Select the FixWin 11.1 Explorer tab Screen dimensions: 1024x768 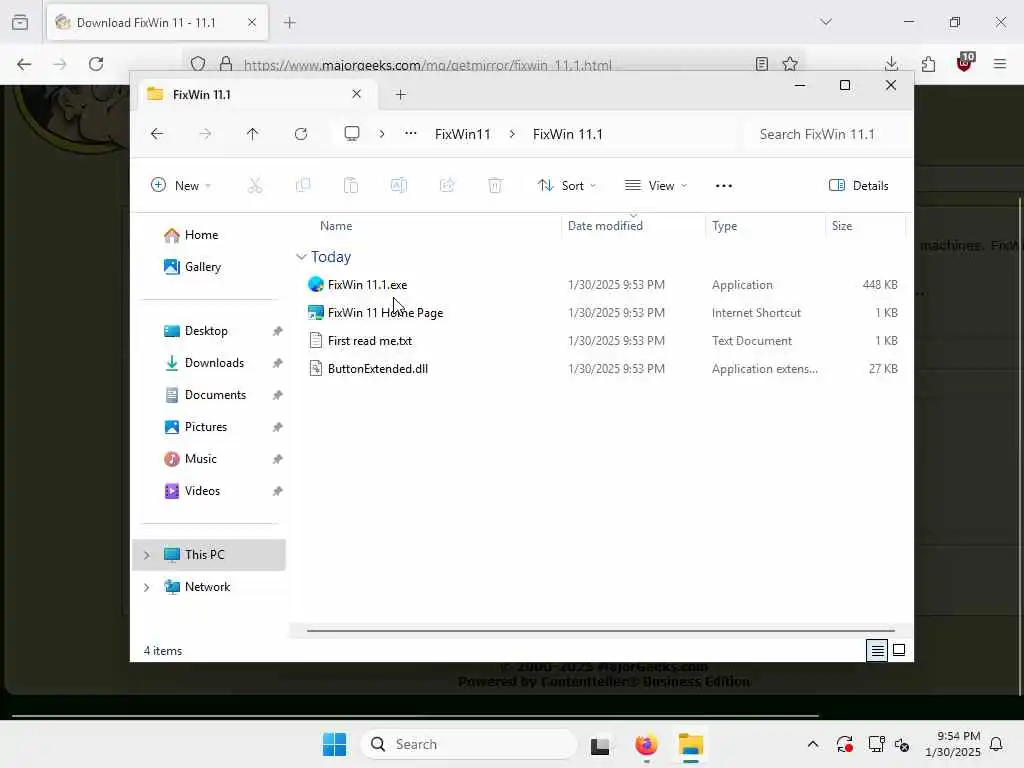pos(255,95)
